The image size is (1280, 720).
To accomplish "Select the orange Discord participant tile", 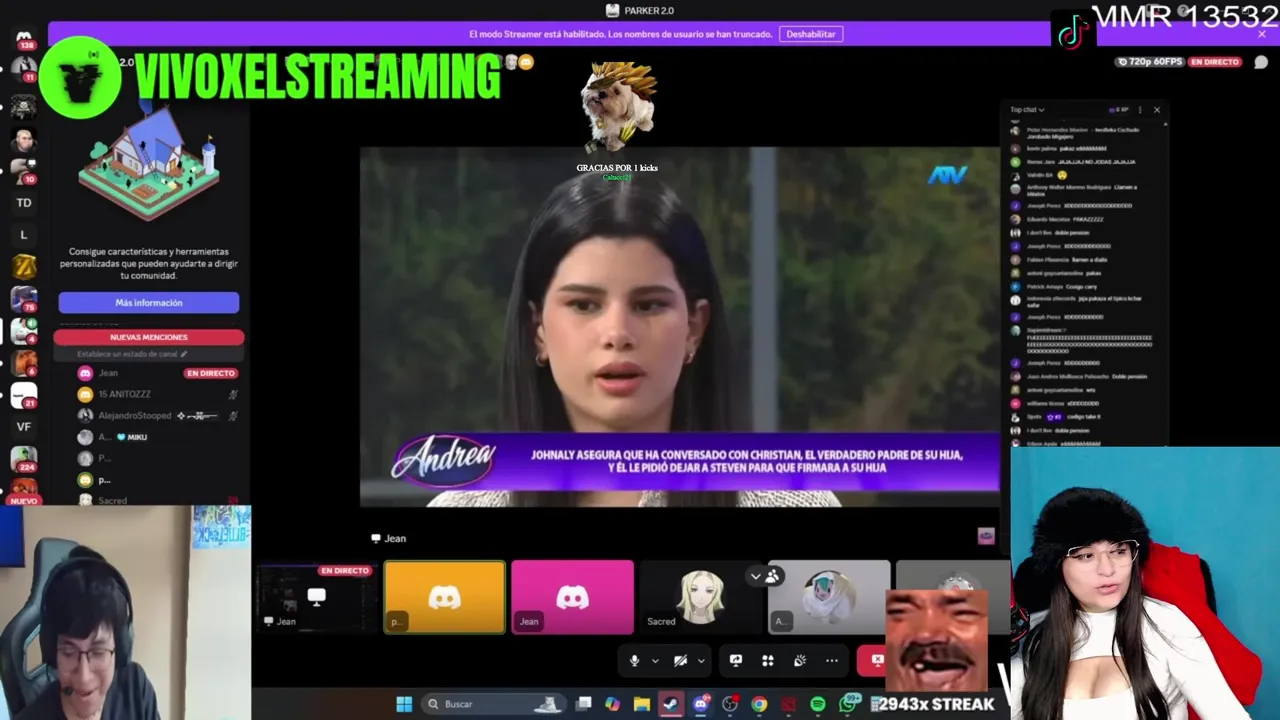I will click(444, 597).
